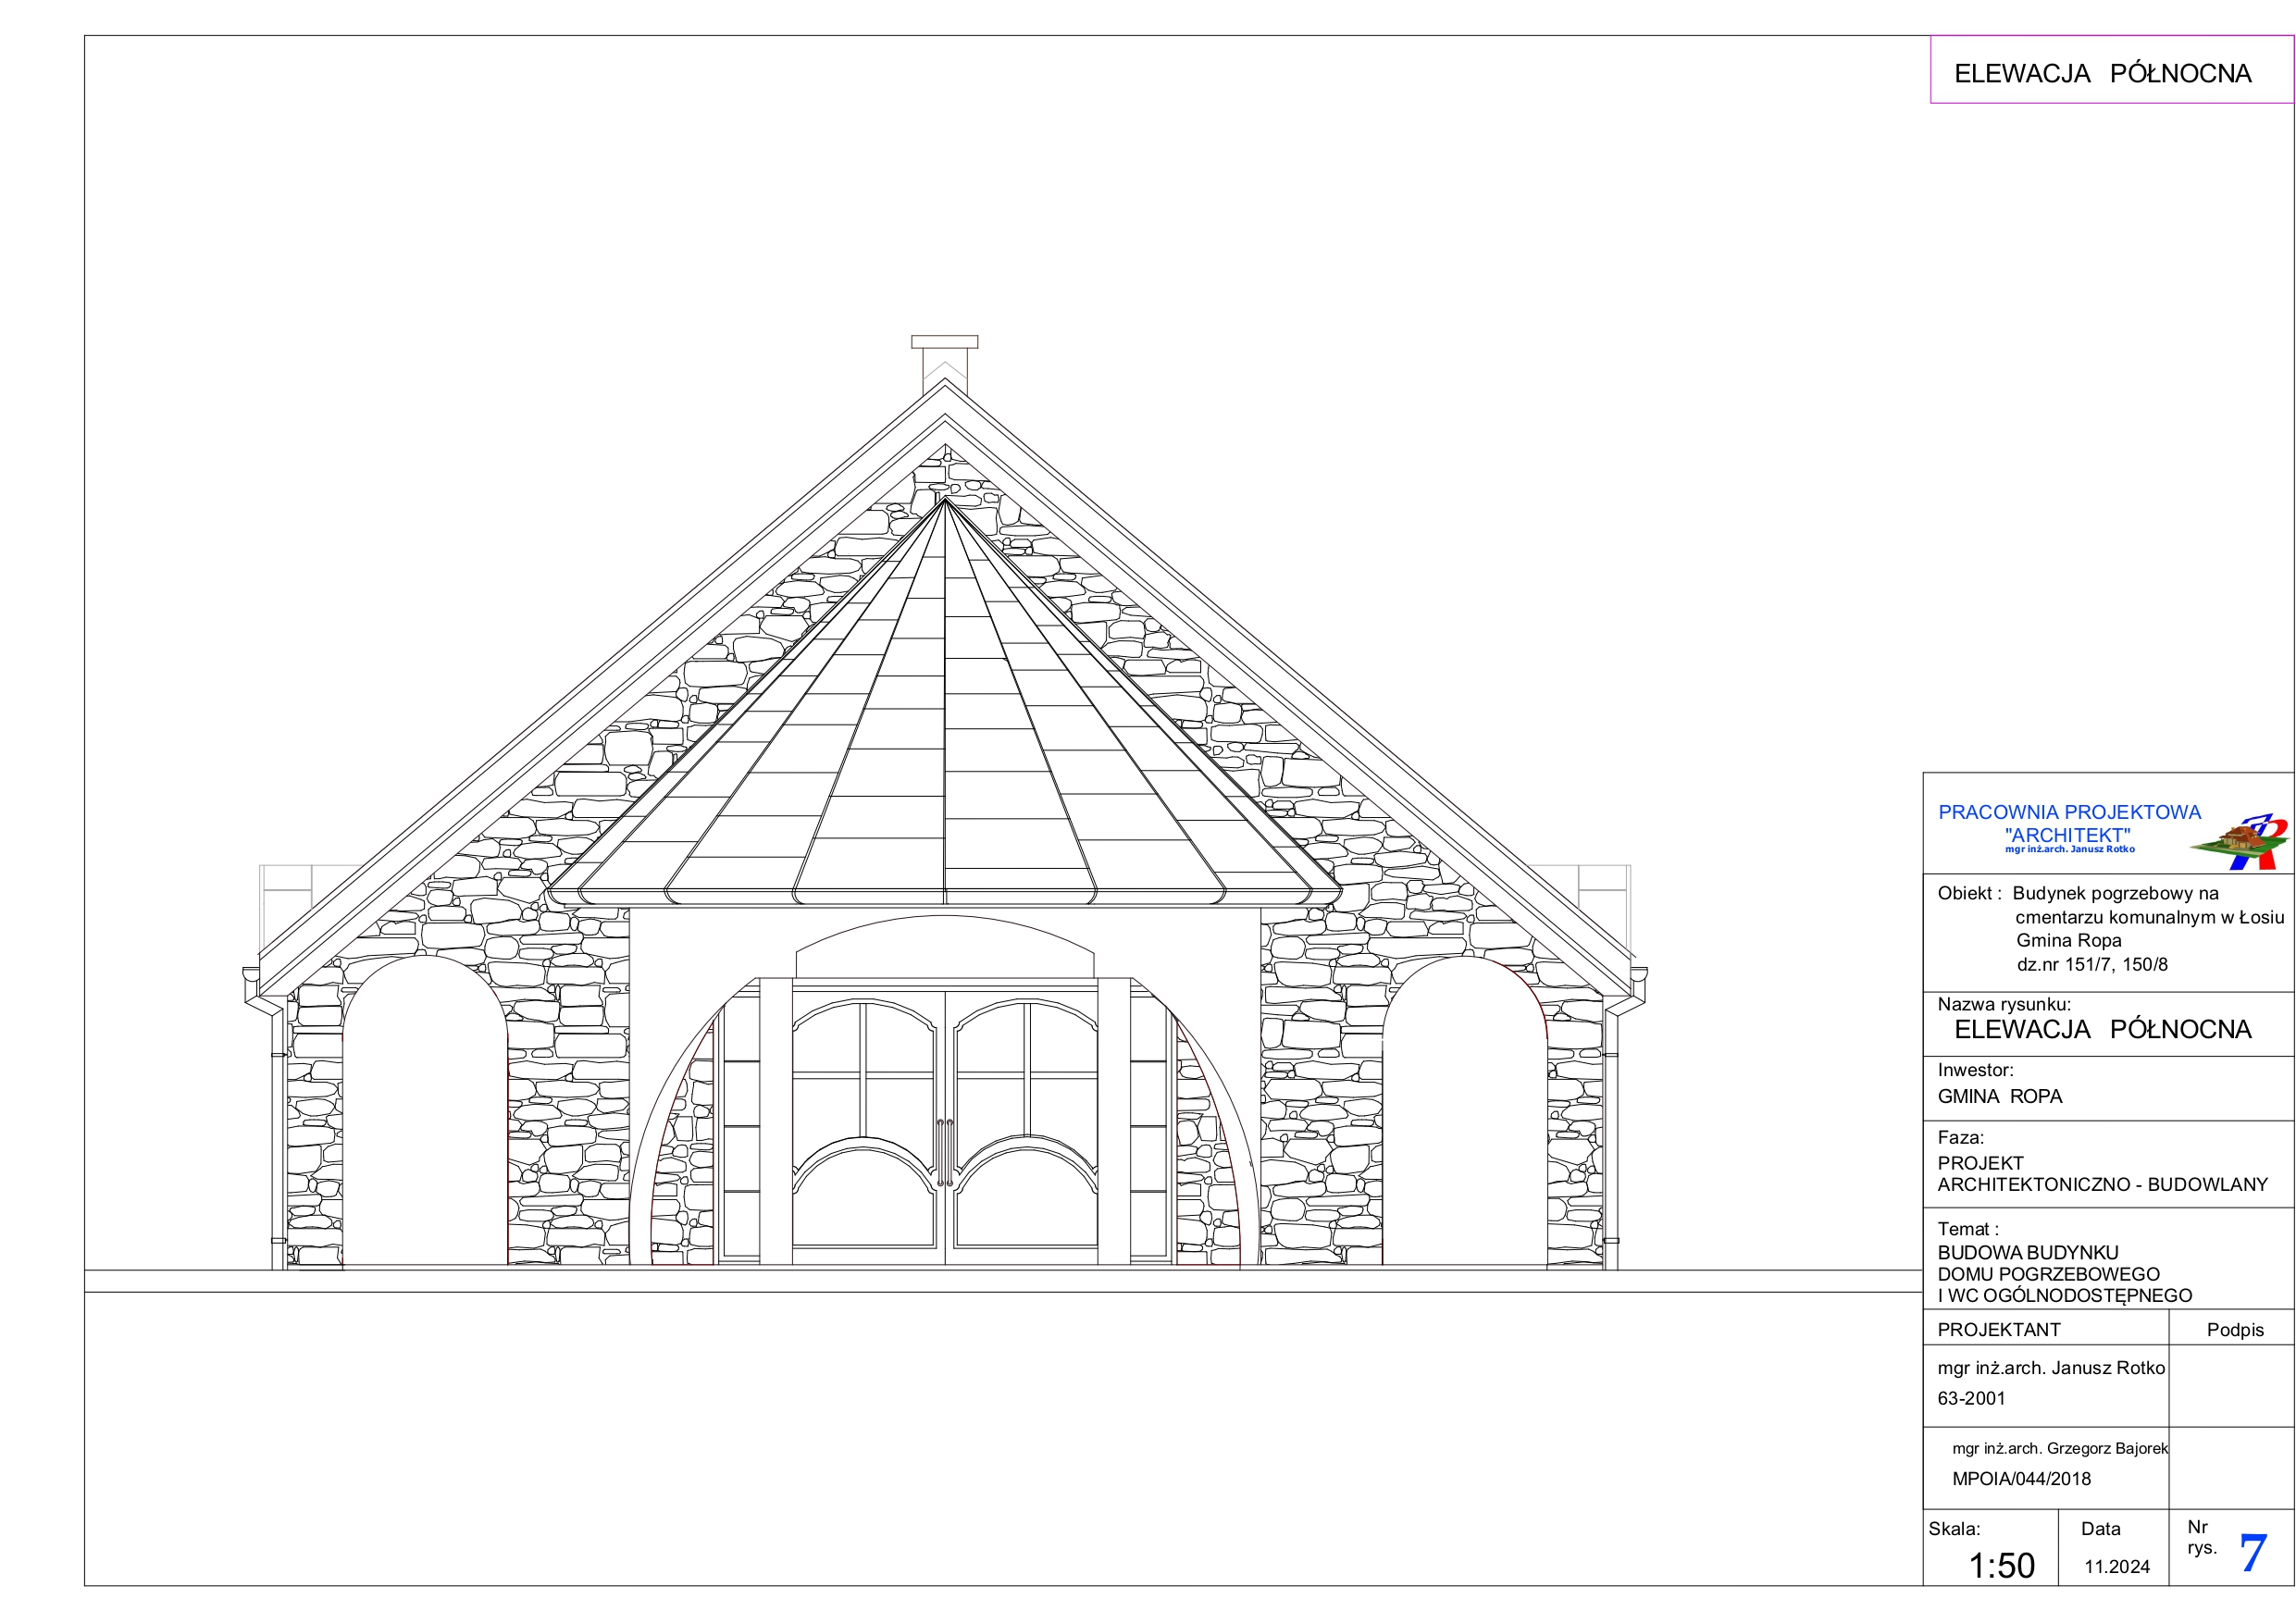Click the Nazwa rysunku ELEWACJA PÓŁNOCNA field
Viewport: 2296px width, 1623px height.
[2102, 1029]
